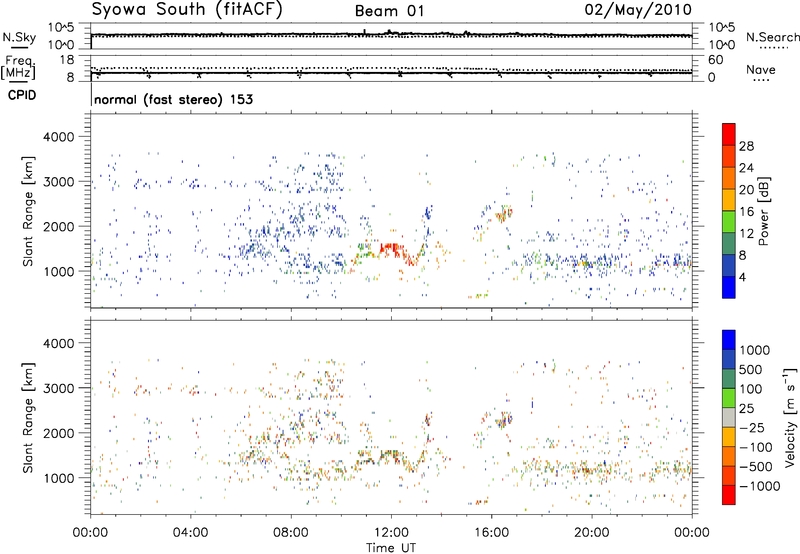Click the 'Velocity [m s-1]' colorbar label
The image size is (800, 554).
click(790, 417)
